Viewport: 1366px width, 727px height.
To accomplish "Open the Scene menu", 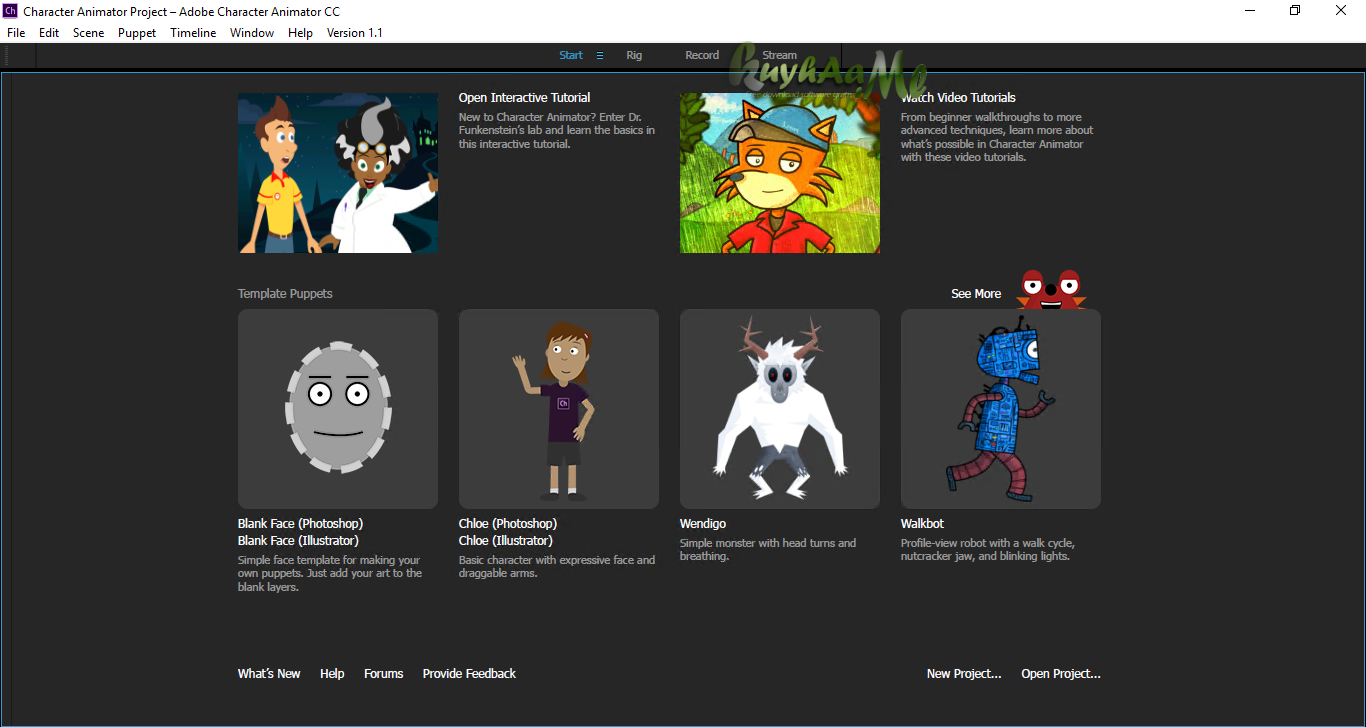I will pyautogui.click(x=88, y=33).
